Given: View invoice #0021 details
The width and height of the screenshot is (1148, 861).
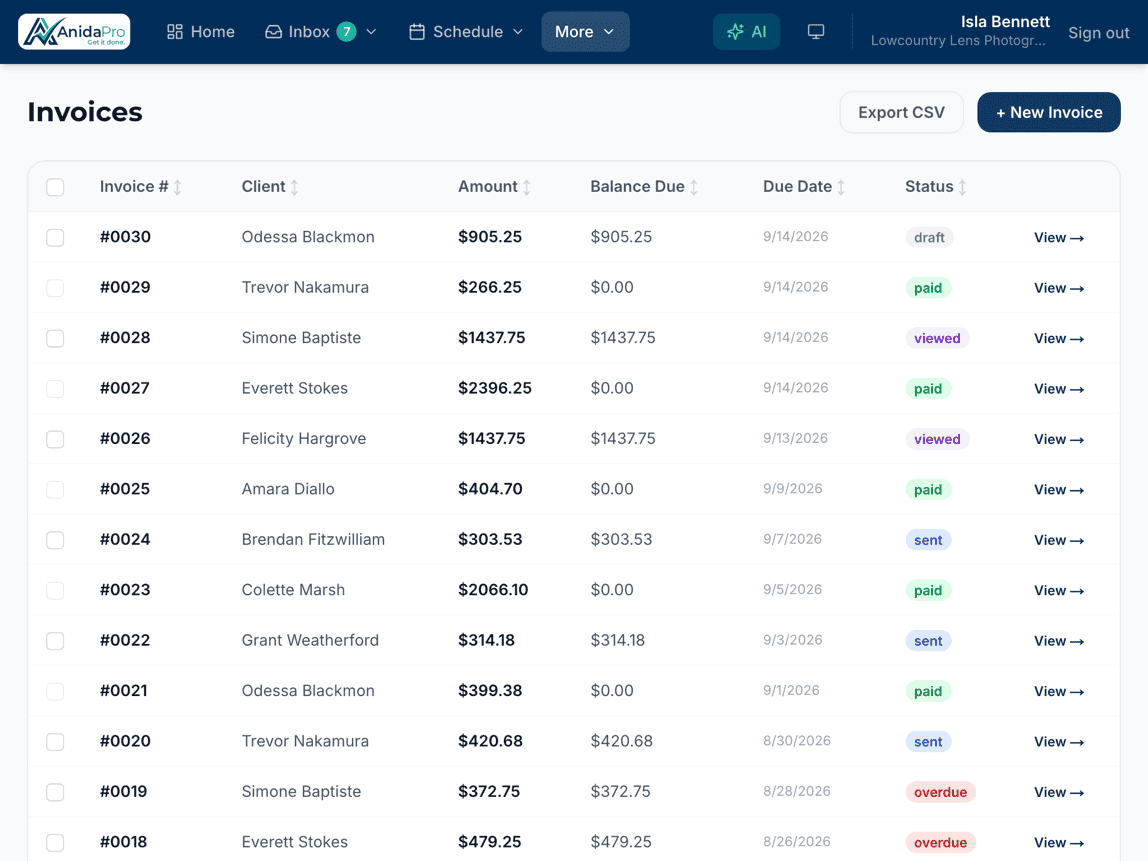Looking at the screenshot, I should coord(1059,692).
